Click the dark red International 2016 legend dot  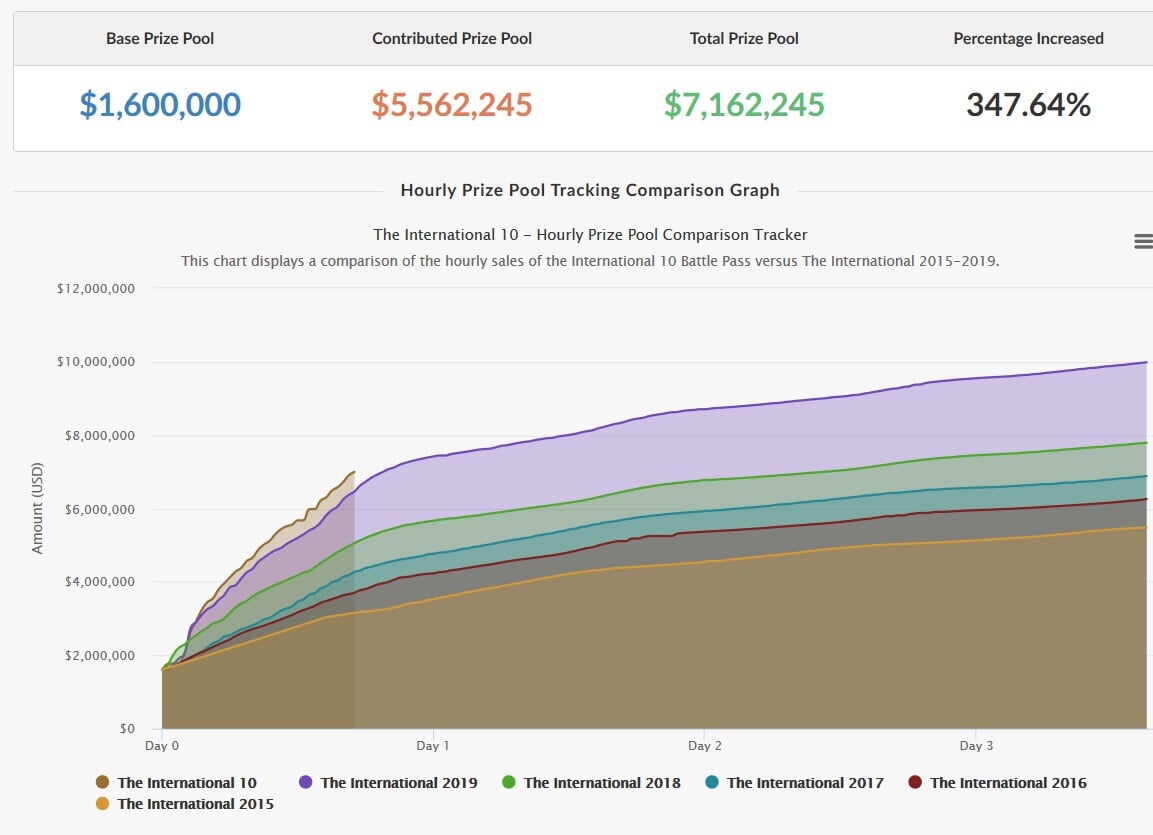click(x=915, y=782)
